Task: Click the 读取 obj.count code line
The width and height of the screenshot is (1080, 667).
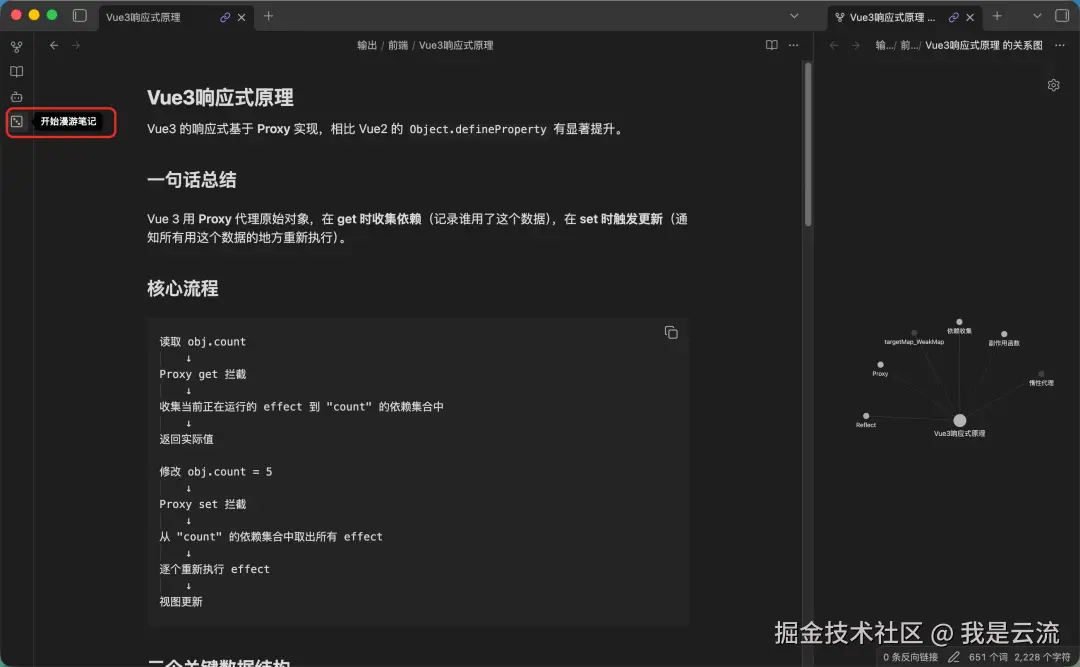Action: (x=202, y=342)
